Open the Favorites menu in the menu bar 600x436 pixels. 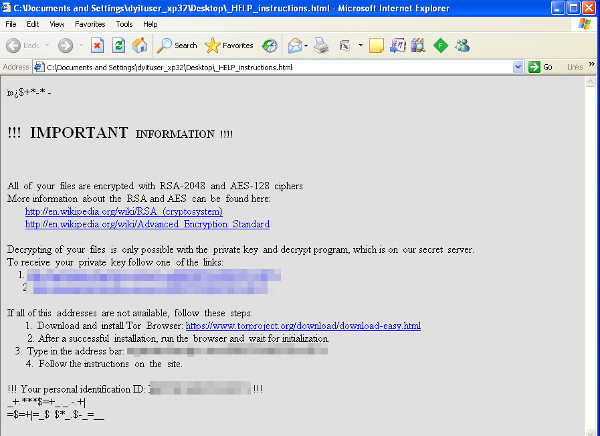pos(90,23)
